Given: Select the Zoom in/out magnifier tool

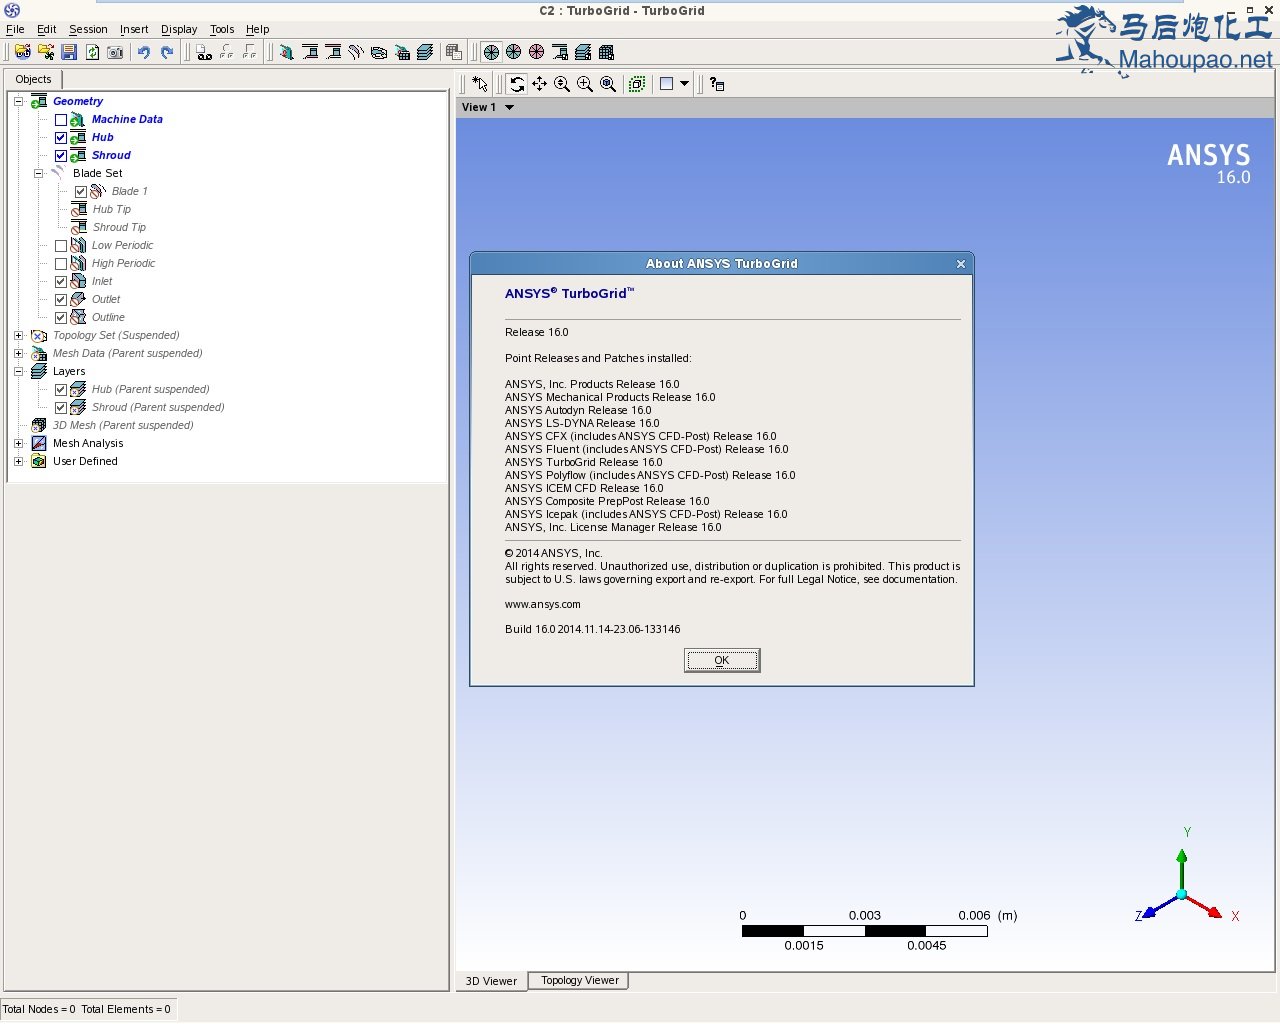Looking at the screenshot, I should (562, 84).
